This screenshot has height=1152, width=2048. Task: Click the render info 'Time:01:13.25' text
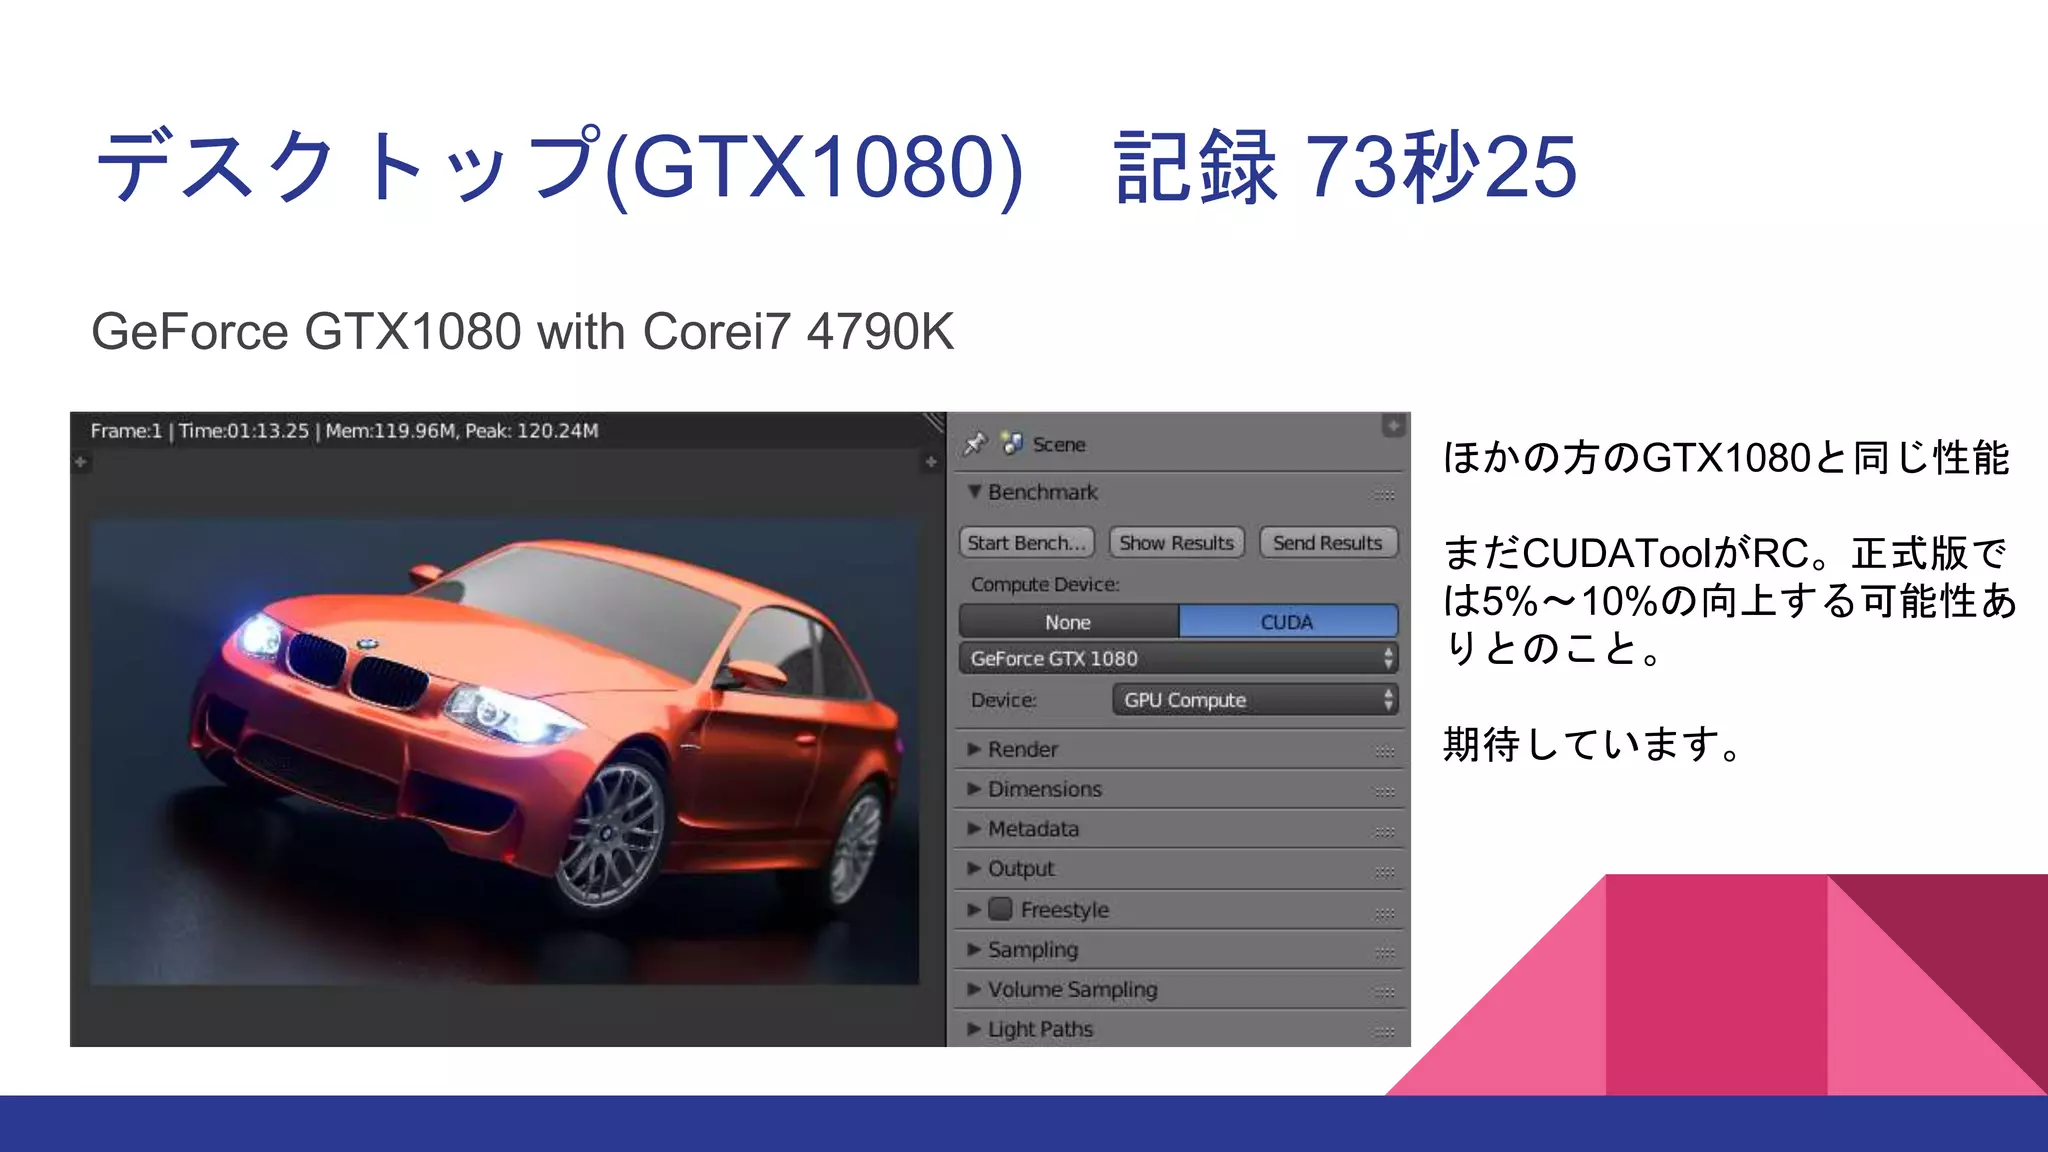(x=244, y=431)
